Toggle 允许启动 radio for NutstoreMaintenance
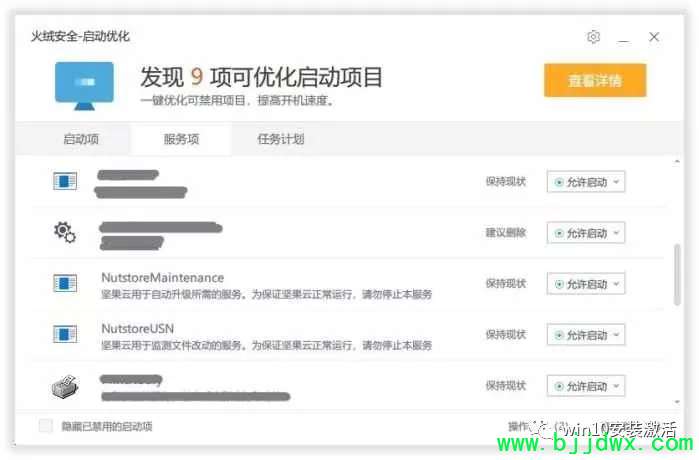This screenshot has width=699, height=460. (x=559, y=284)
